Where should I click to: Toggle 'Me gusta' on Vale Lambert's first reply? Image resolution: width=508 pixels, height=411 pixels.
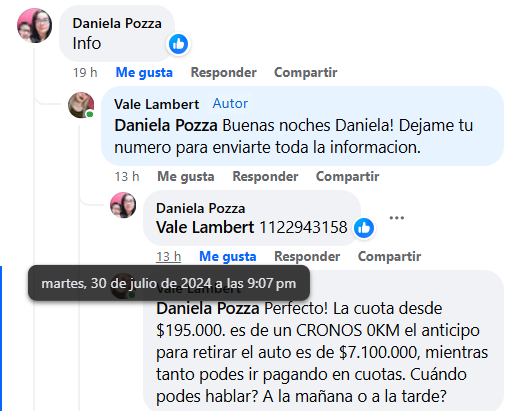[186, 176]
